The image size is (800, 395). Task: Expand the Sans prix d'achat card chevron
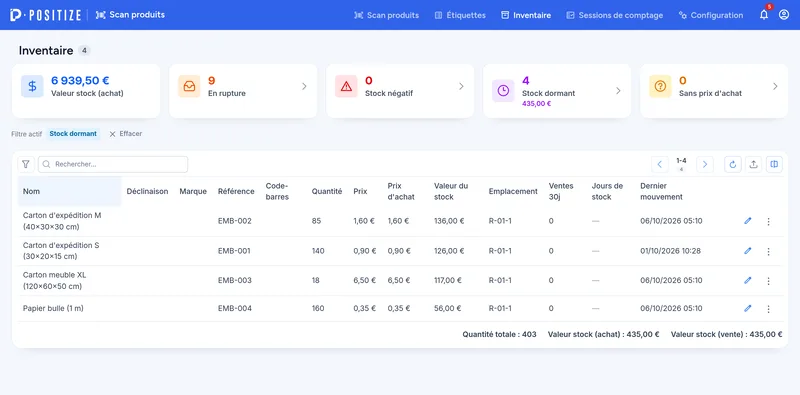click(775, 86)
